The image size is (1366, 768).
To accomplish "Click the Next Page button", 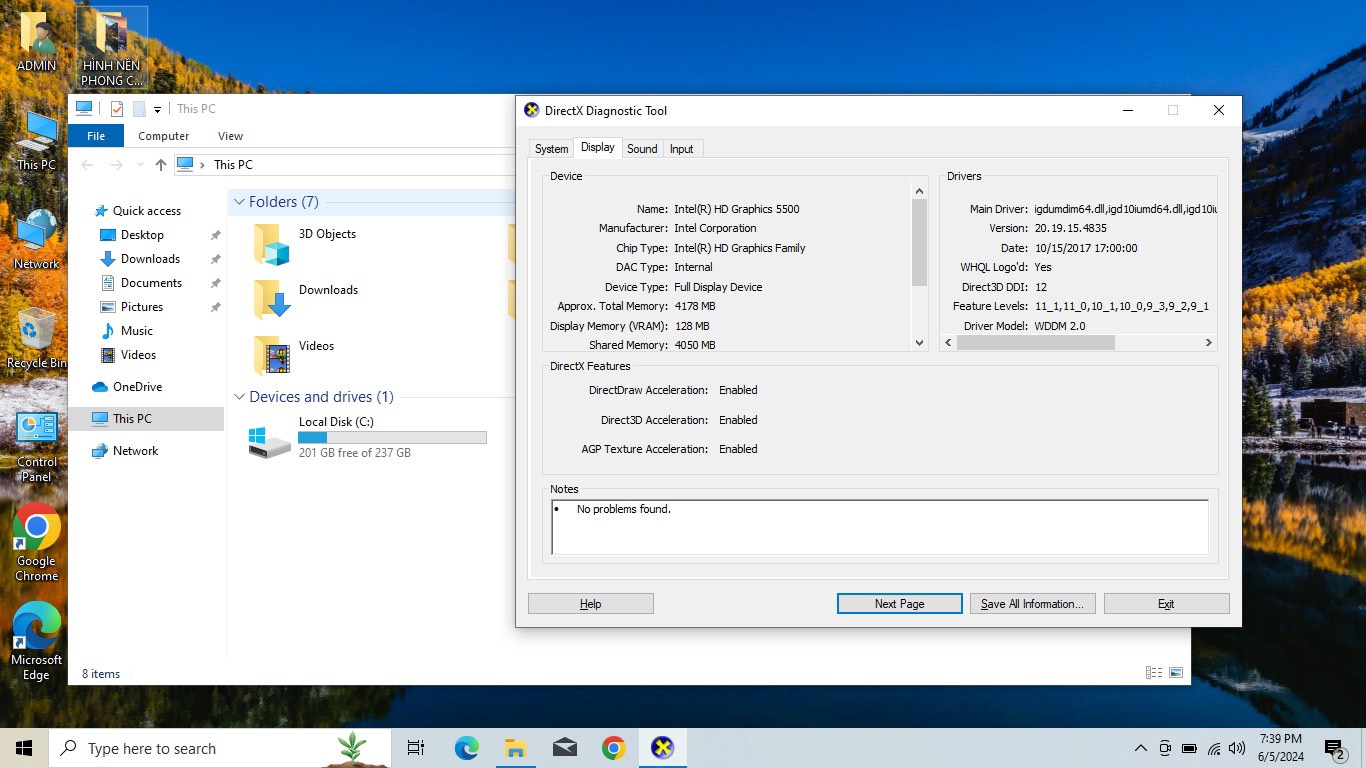I will pyautogui.click(x=899, y=604).
